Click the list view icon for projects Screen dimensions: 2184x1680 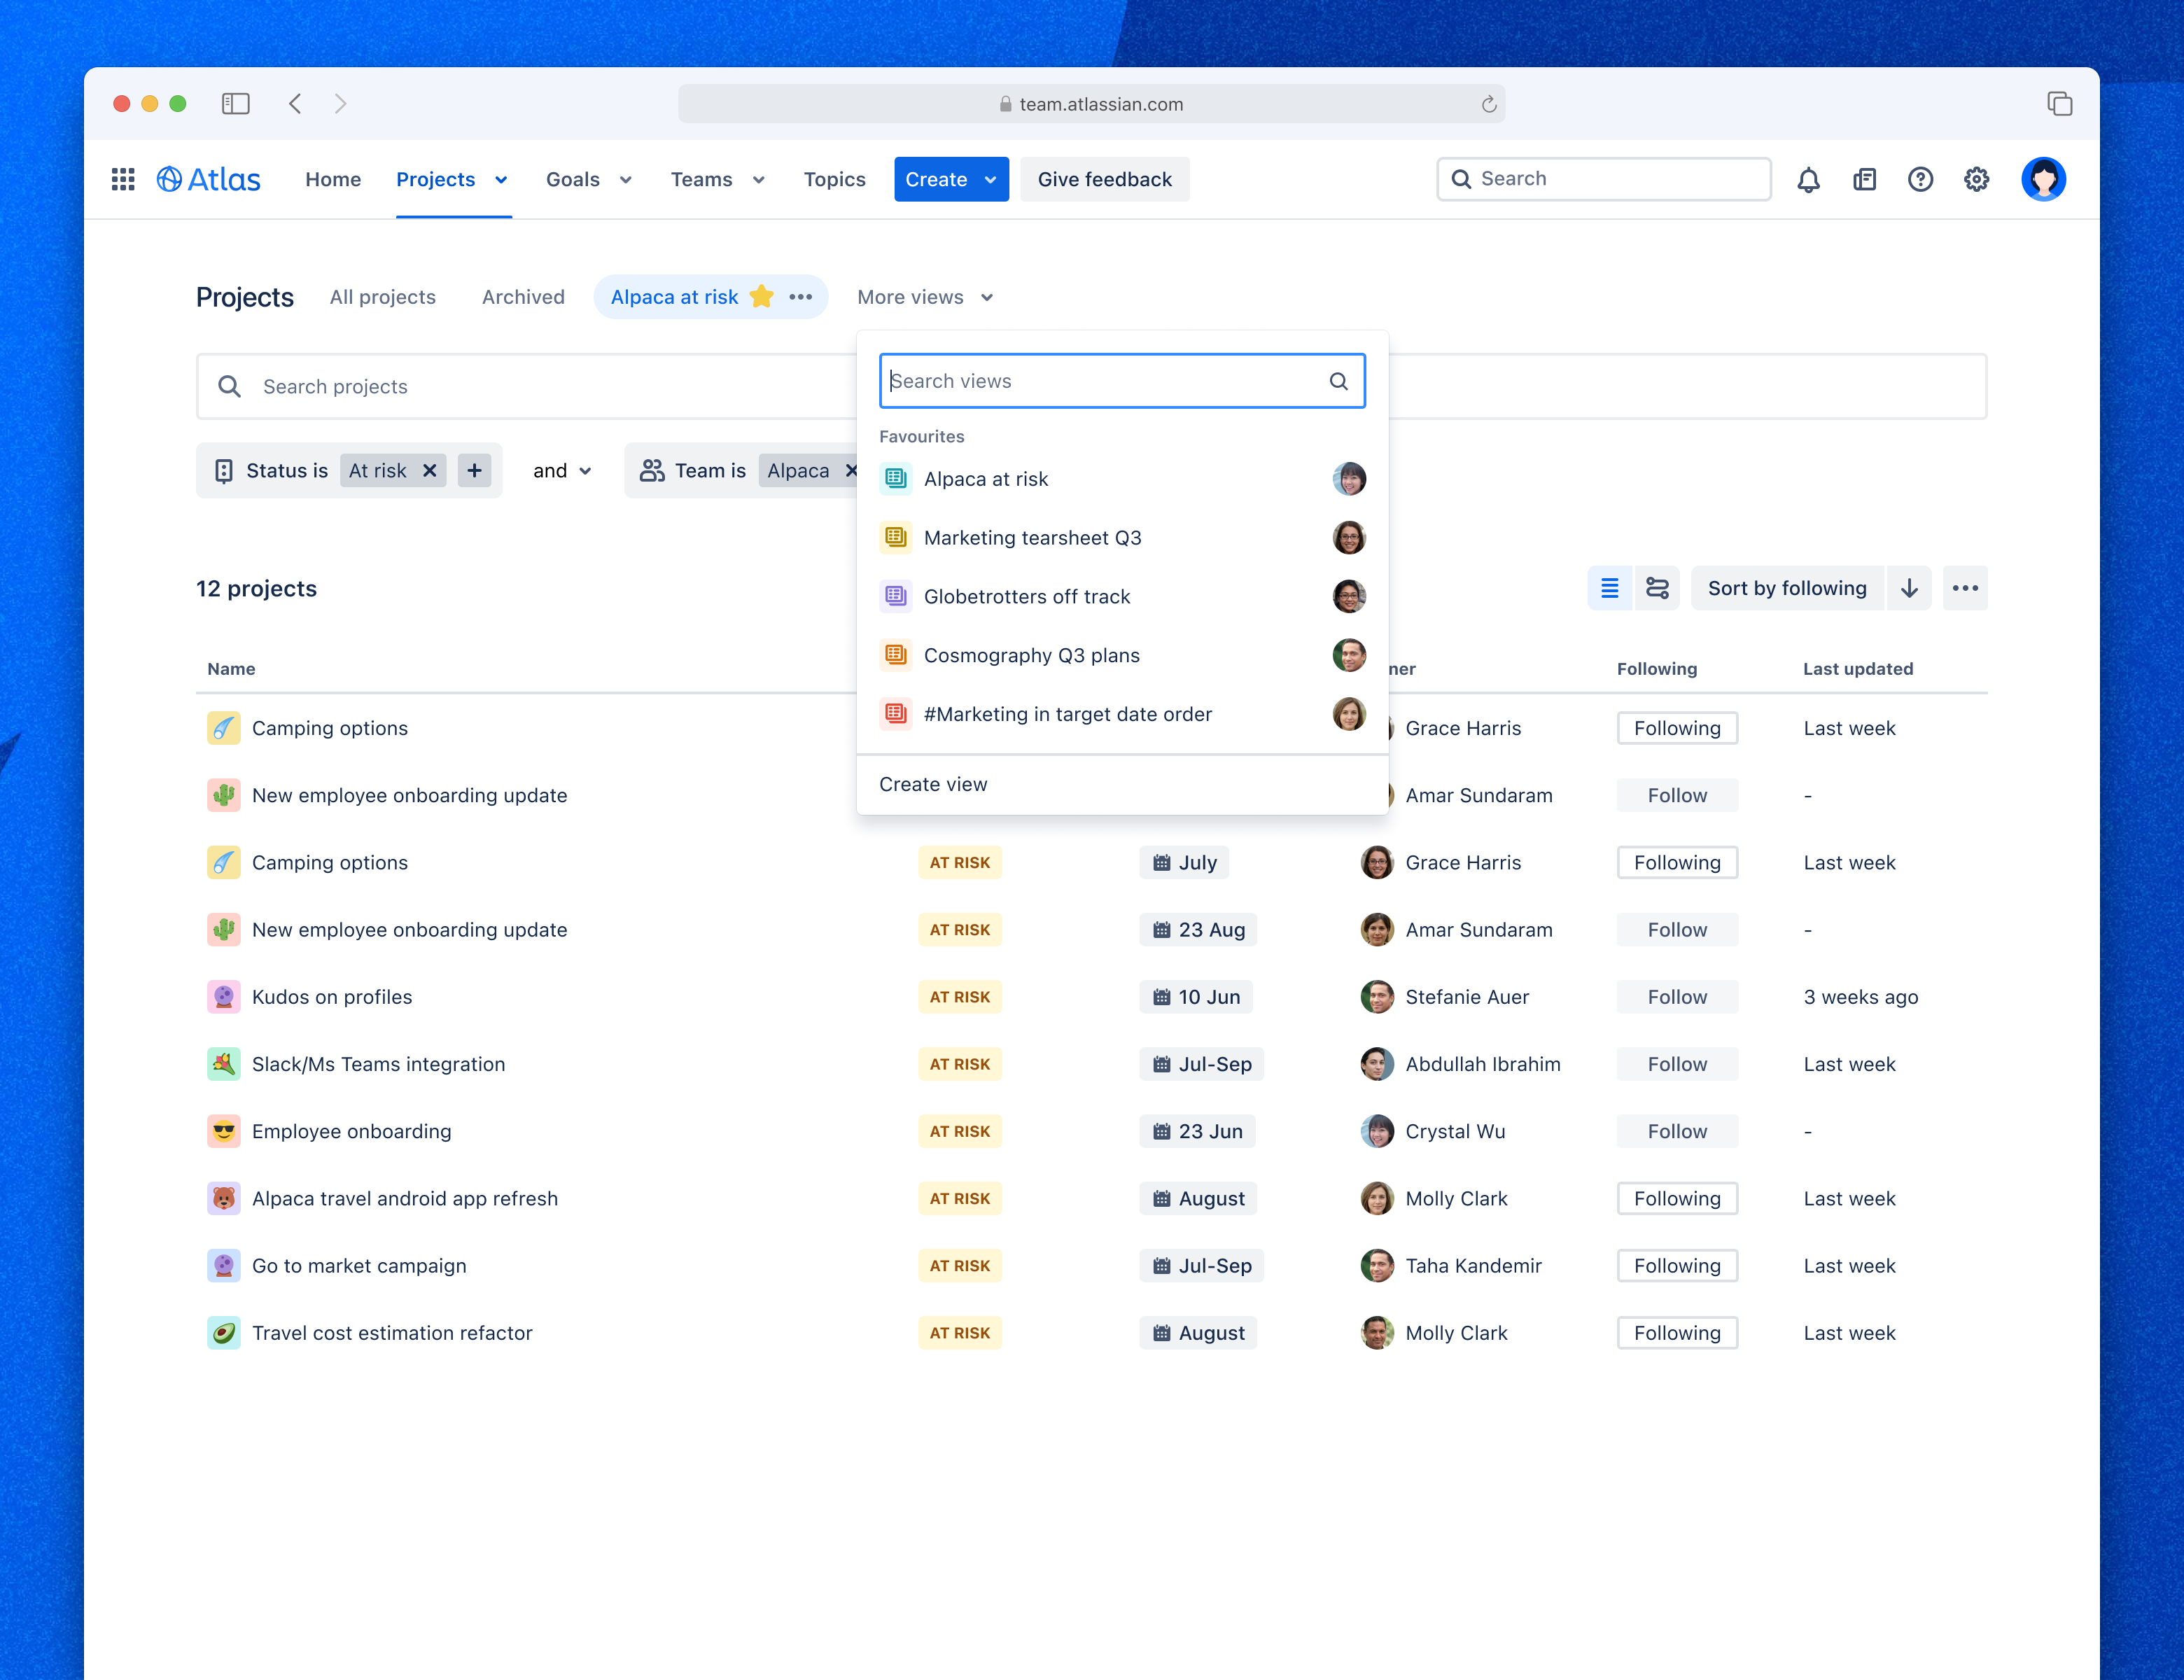(1607, 587)
